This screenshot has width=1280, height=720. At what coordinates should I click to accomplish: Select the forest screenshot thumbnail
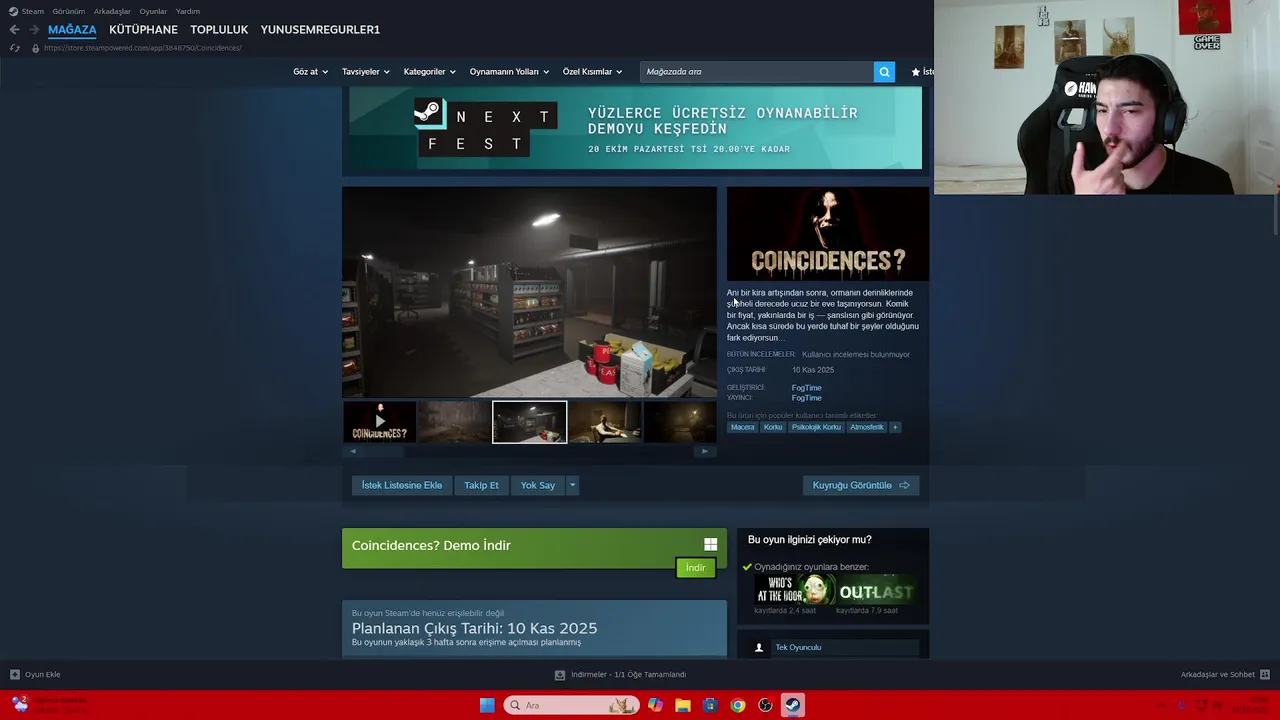click(454, 422)
